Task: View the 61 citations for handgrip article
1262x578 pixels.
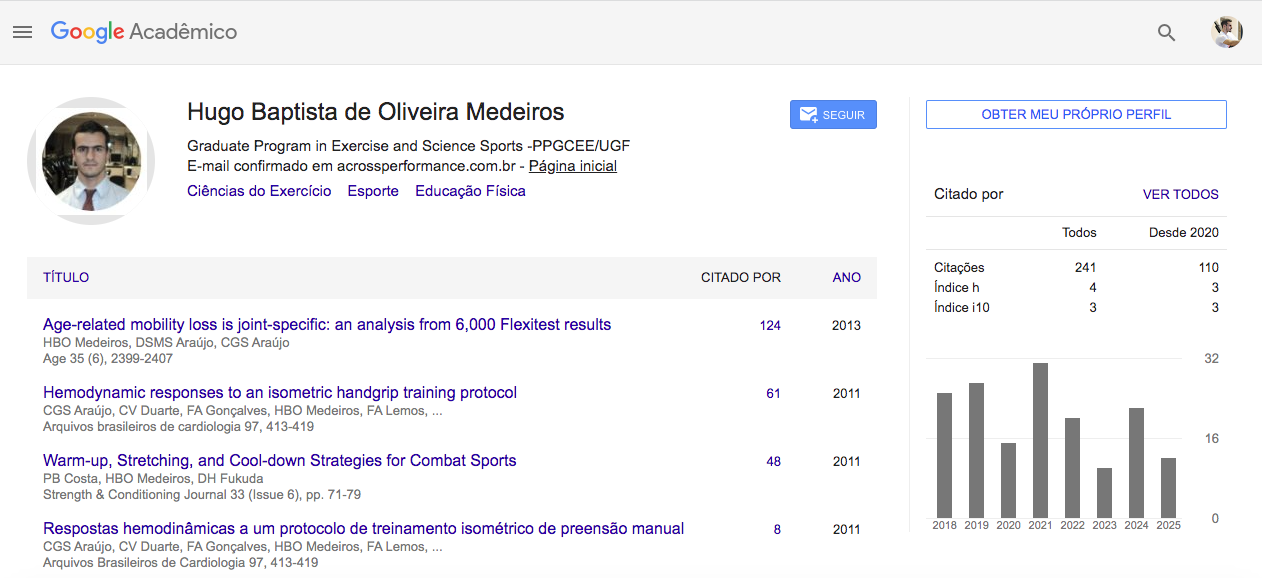Action: coord(773,394)
